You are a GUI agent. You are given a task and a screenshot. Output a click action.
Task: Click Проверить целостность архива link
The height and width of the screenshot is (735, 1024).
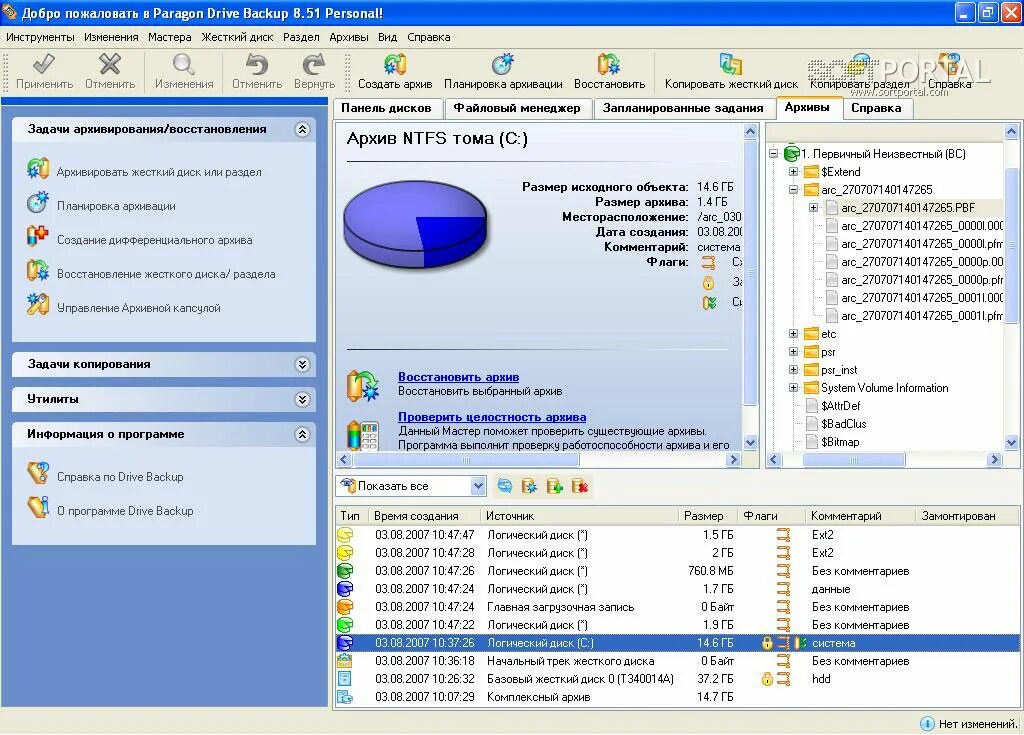click(492, 417)
